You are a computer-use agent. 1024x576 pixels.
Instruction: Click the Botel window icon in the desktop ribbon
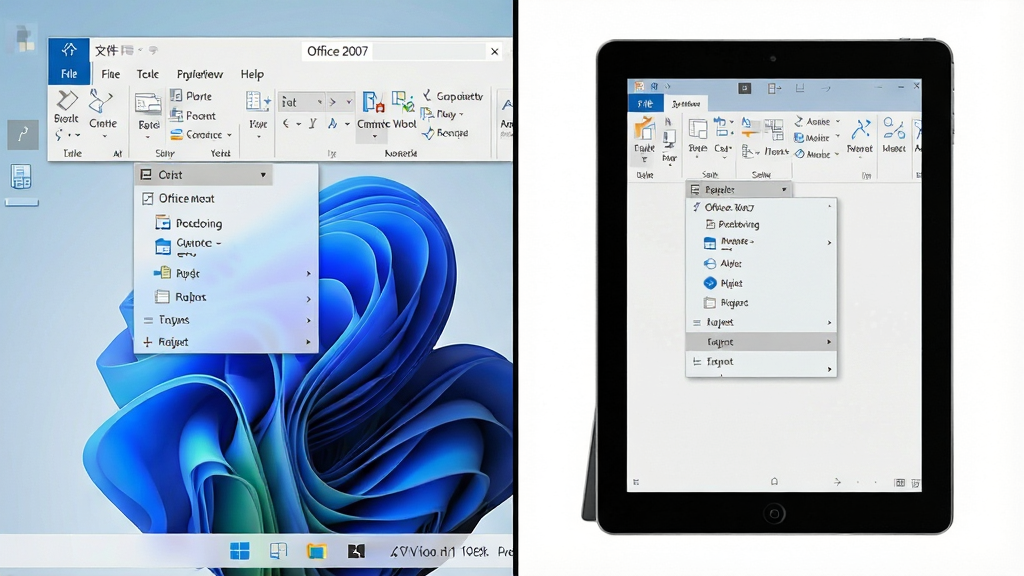148,104
